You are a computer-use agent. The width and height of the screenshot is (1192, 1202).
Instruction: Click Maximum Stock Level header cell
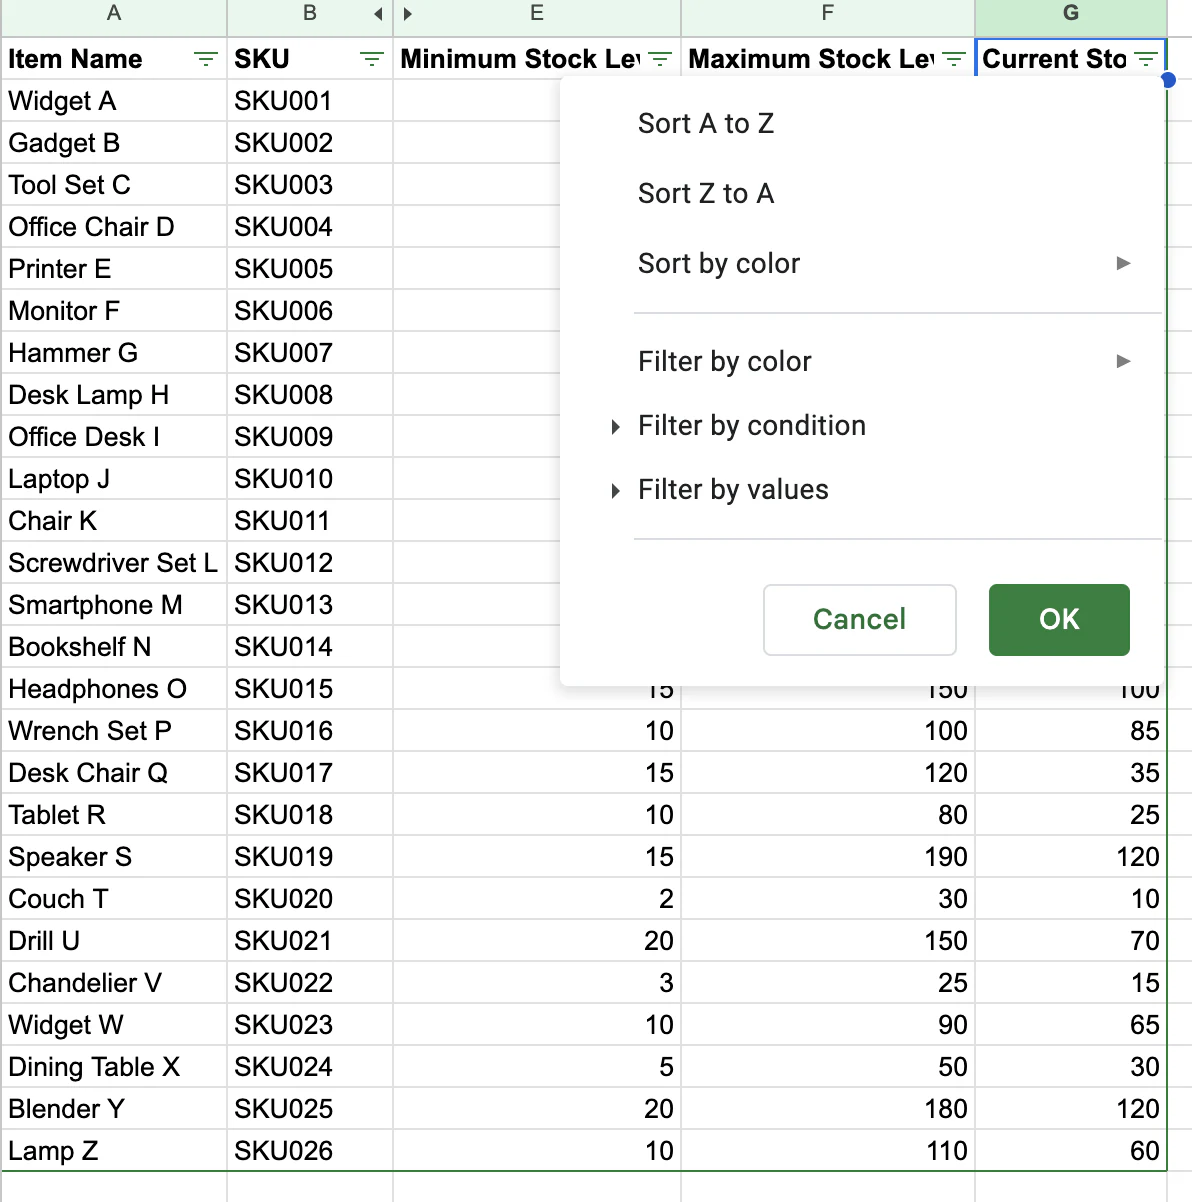coord(828,59)
